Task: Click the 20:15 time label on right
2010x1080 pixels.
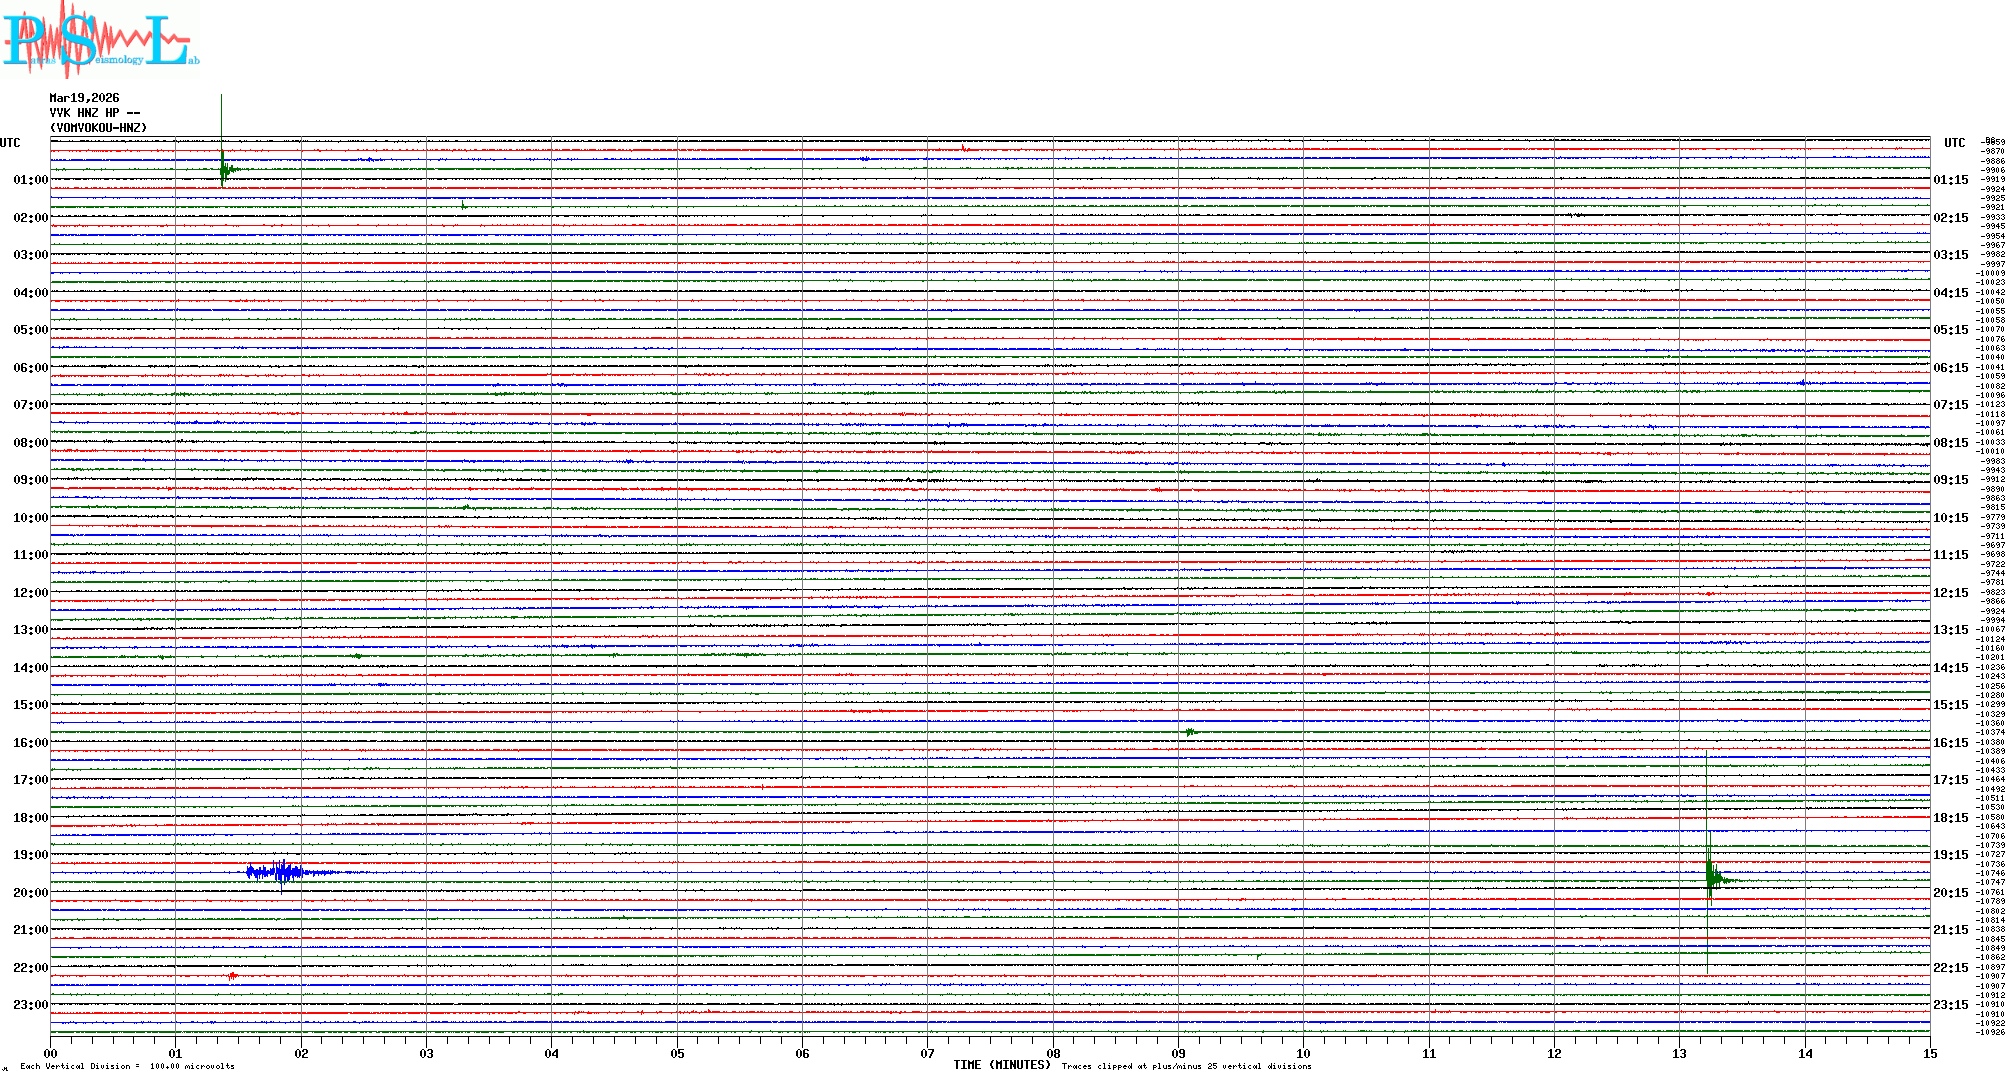Action: (x=1950, y=893)
